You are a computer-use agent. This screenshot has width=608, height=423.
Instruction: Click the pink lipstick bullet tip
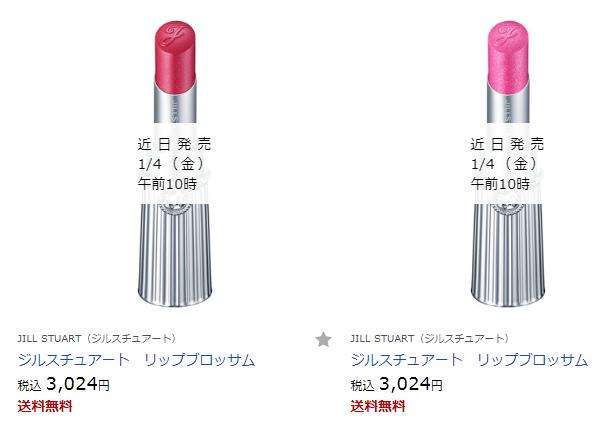coord(508,56)
